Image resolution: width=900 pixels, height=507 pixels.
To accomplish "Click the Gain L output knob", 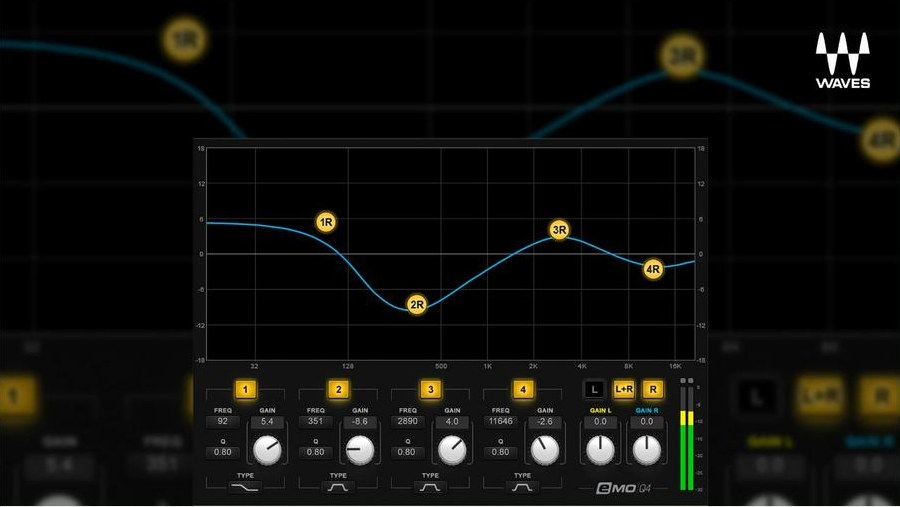I will tap(600, 450).
